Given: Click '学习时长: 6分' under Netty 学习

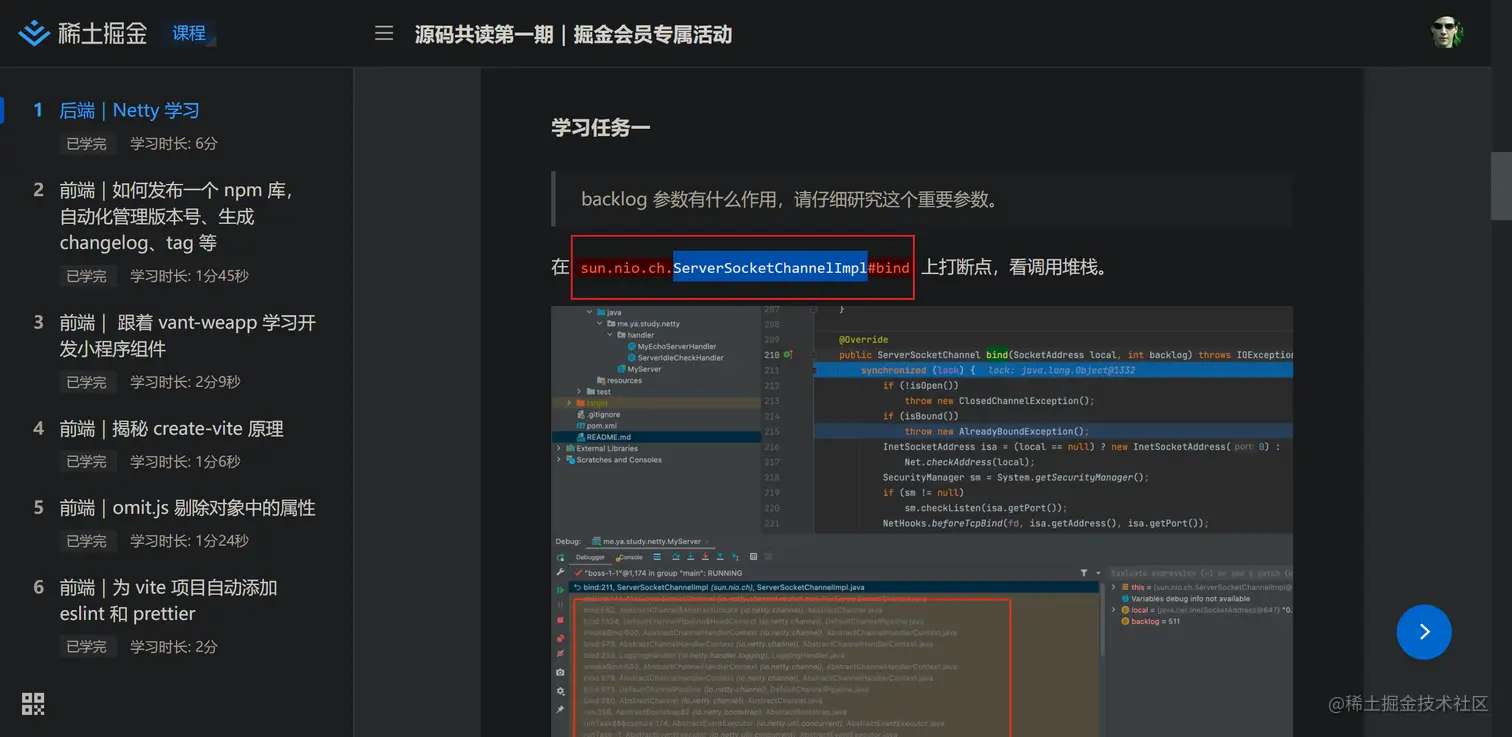Looking at the screenshot, I should click(x=173, y=144).
